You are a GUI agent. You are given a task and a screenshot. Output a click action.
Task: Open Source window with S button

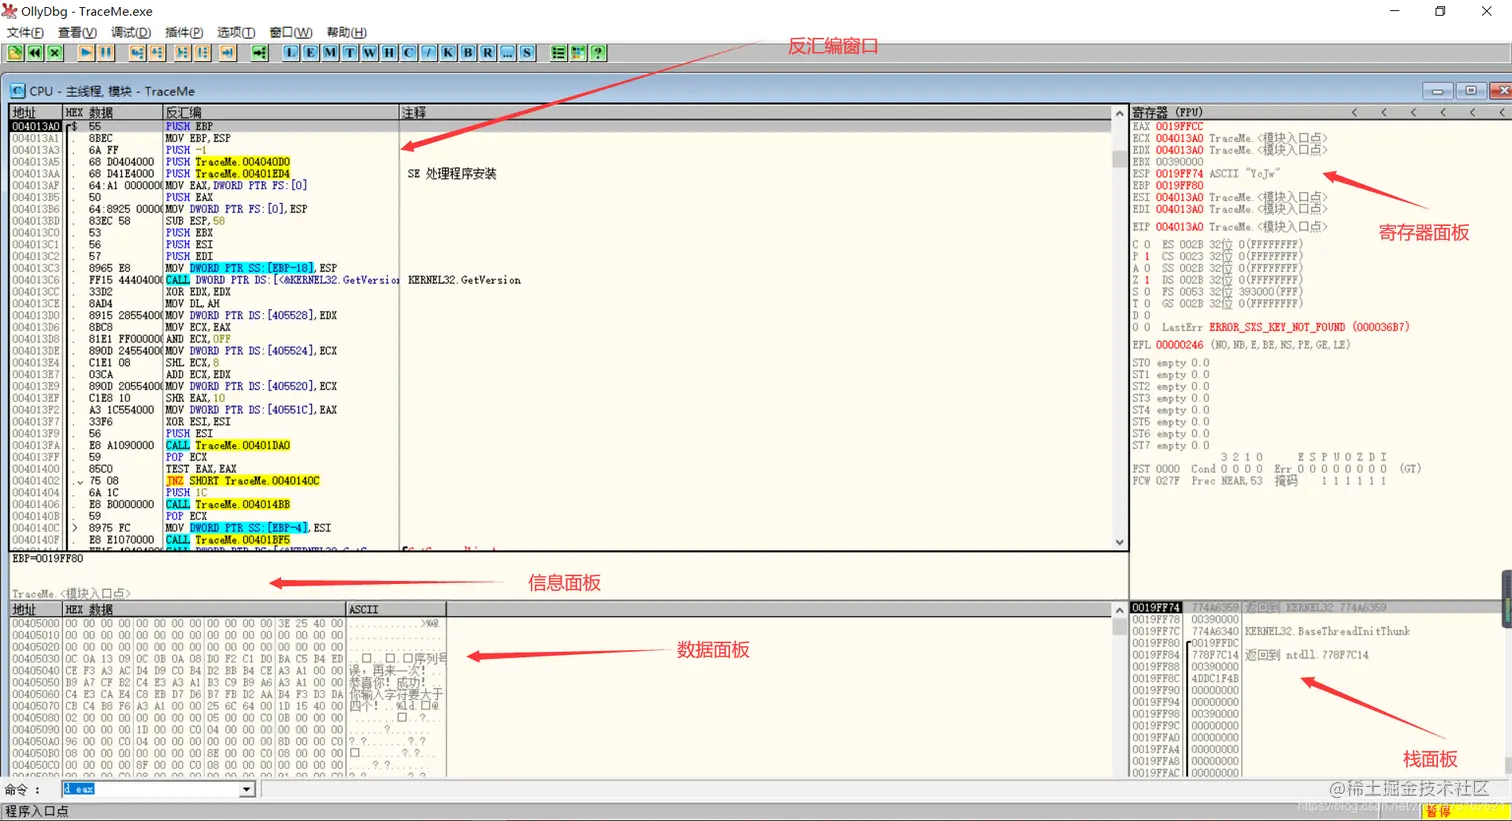pyautogui.click(x=527, y=53)
